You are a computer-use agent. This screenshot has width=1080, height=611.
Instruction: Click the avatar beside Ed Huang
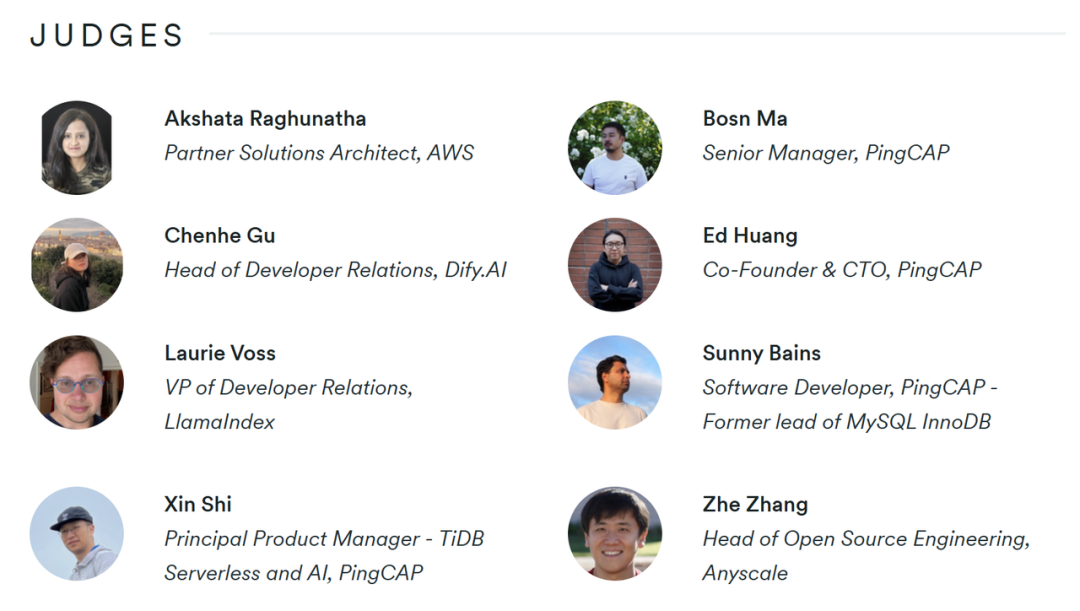615,265
